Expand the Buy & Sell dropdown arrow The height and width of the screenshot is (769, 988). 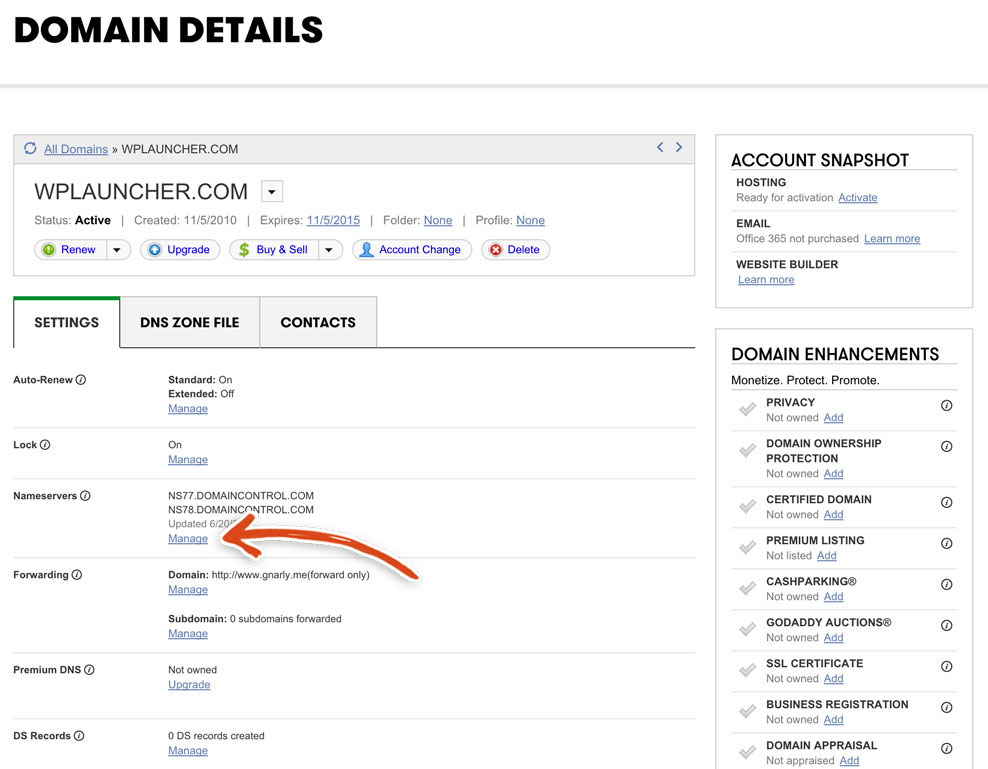pyautogui.click(x=329, y=250)
